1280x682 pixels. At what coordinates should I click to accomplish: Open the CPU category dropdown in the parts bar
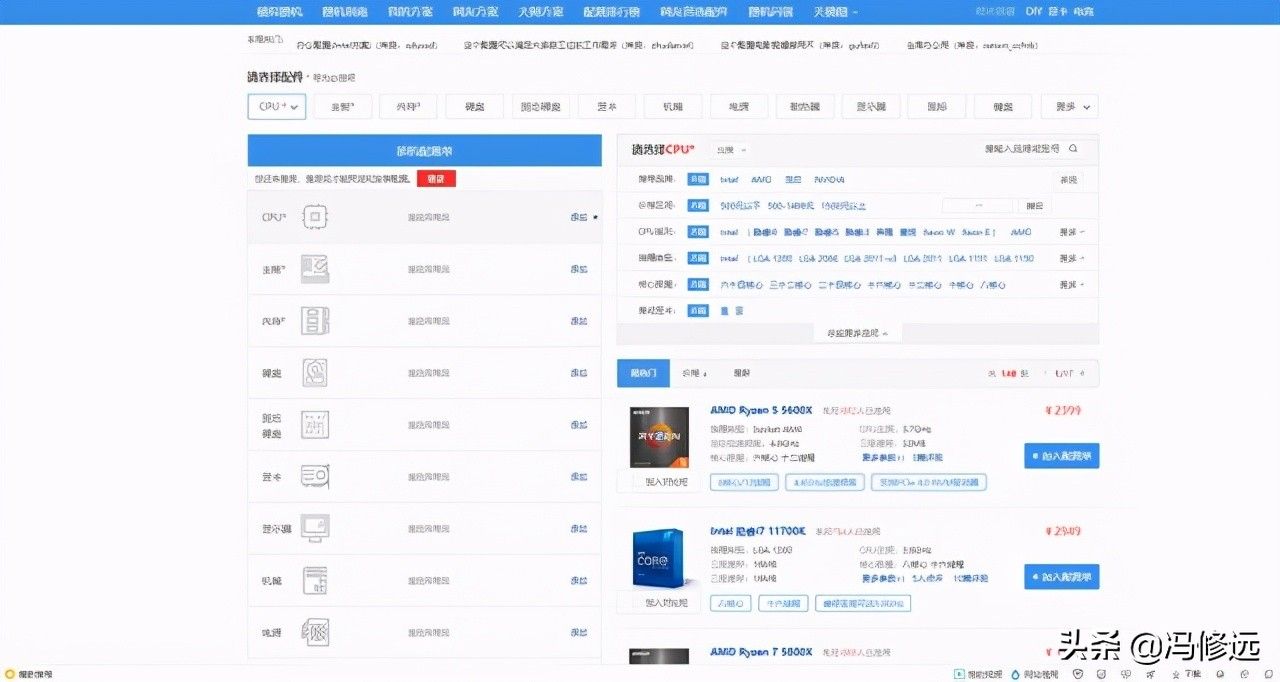[277, 106]
